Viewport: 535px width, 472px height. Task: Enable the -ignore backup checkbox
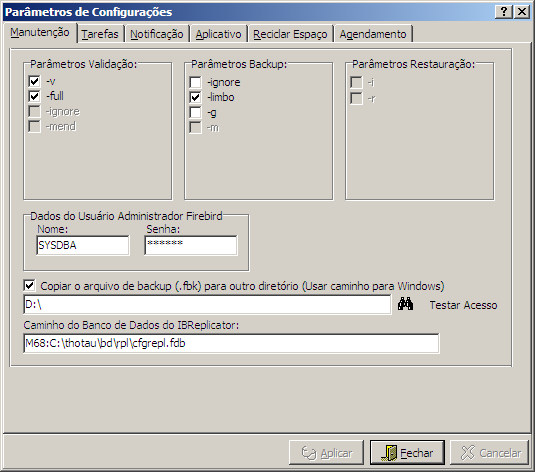[195, 82]
